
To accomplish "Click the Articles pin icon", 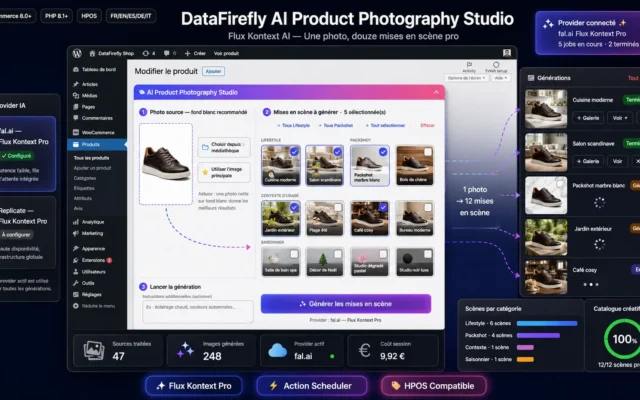I will tap(76, 84).
